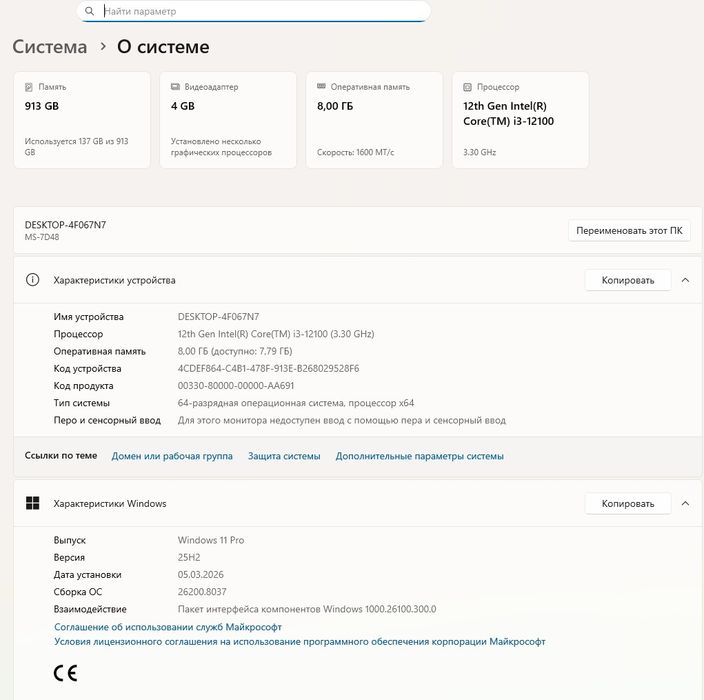Collapse the Характеристики устройства section
This screenshot has width=704, height=700.
(x=685, y=280)
